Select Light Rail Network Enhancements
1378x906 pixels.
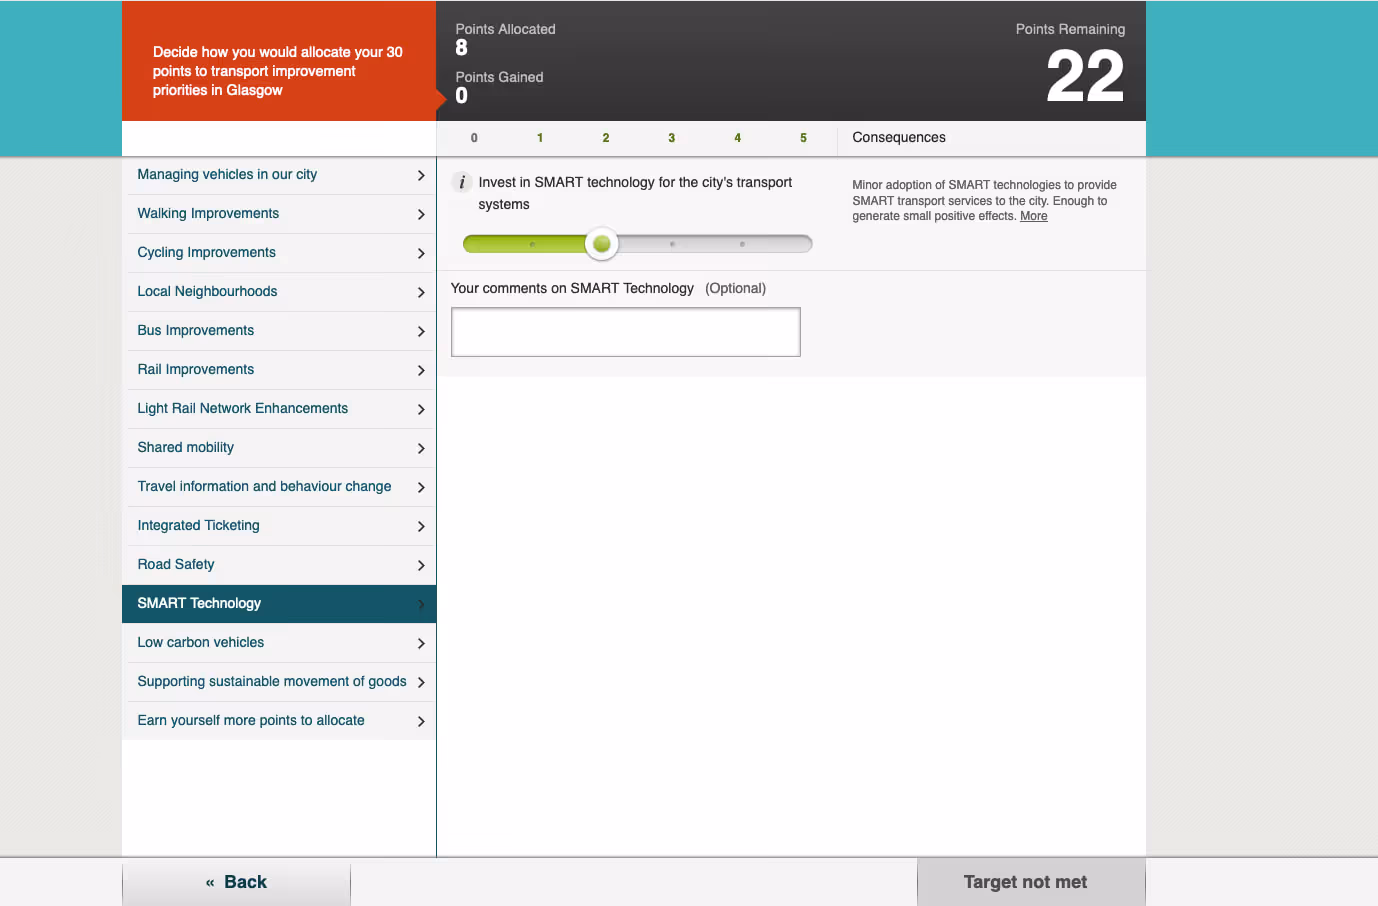click(279, 409)
